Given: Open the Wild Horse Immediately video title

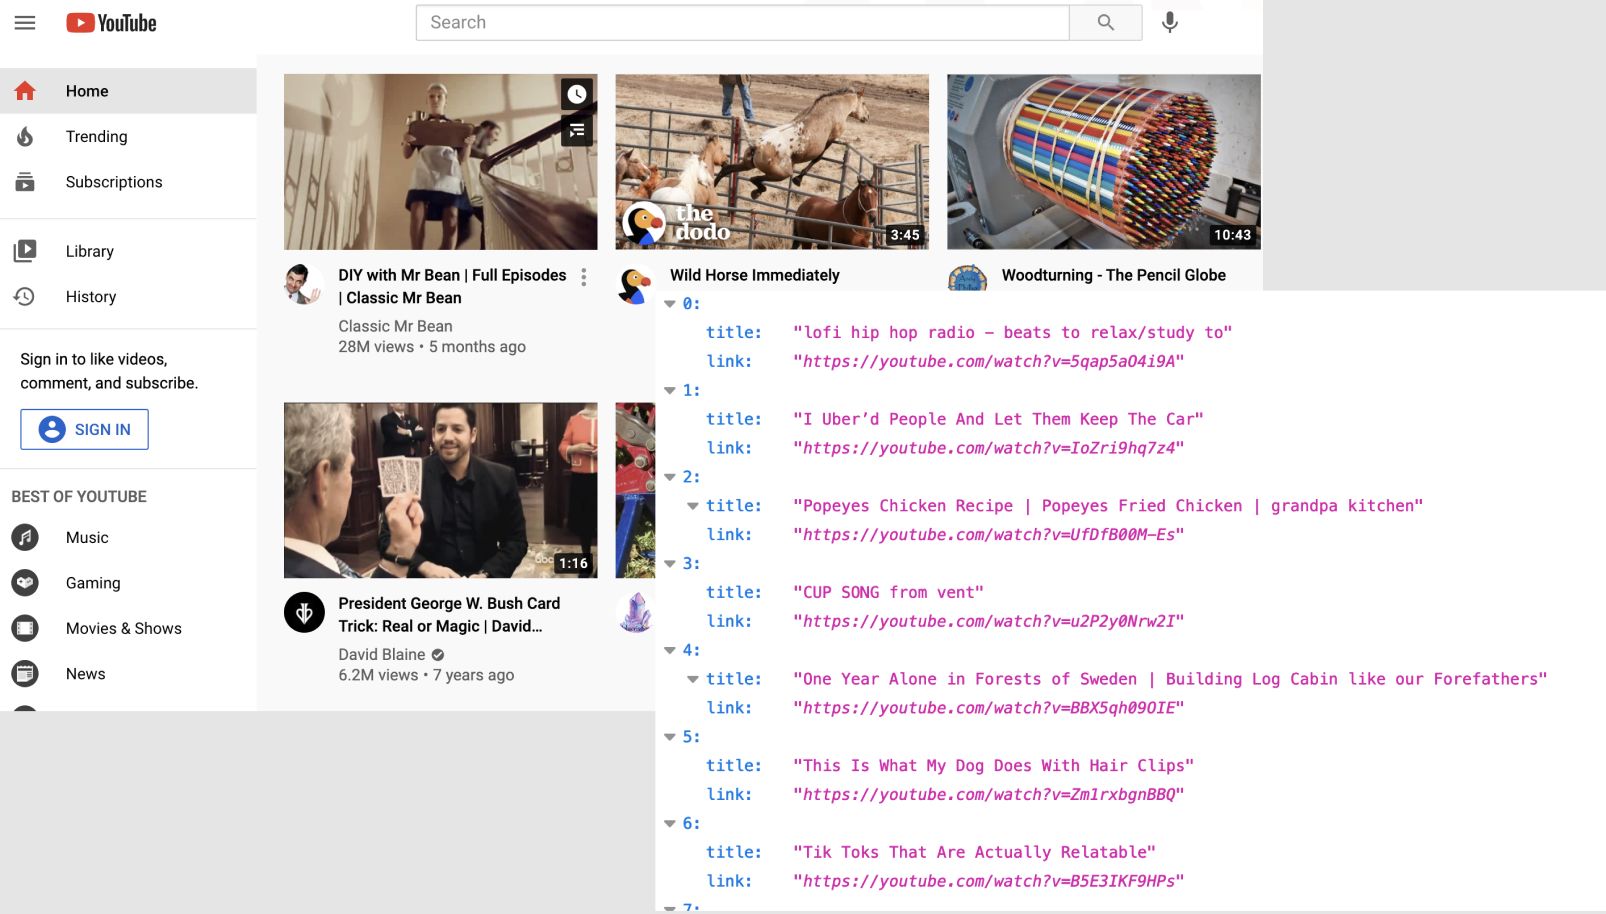Looking at the screenshot, I should [755, 275].
